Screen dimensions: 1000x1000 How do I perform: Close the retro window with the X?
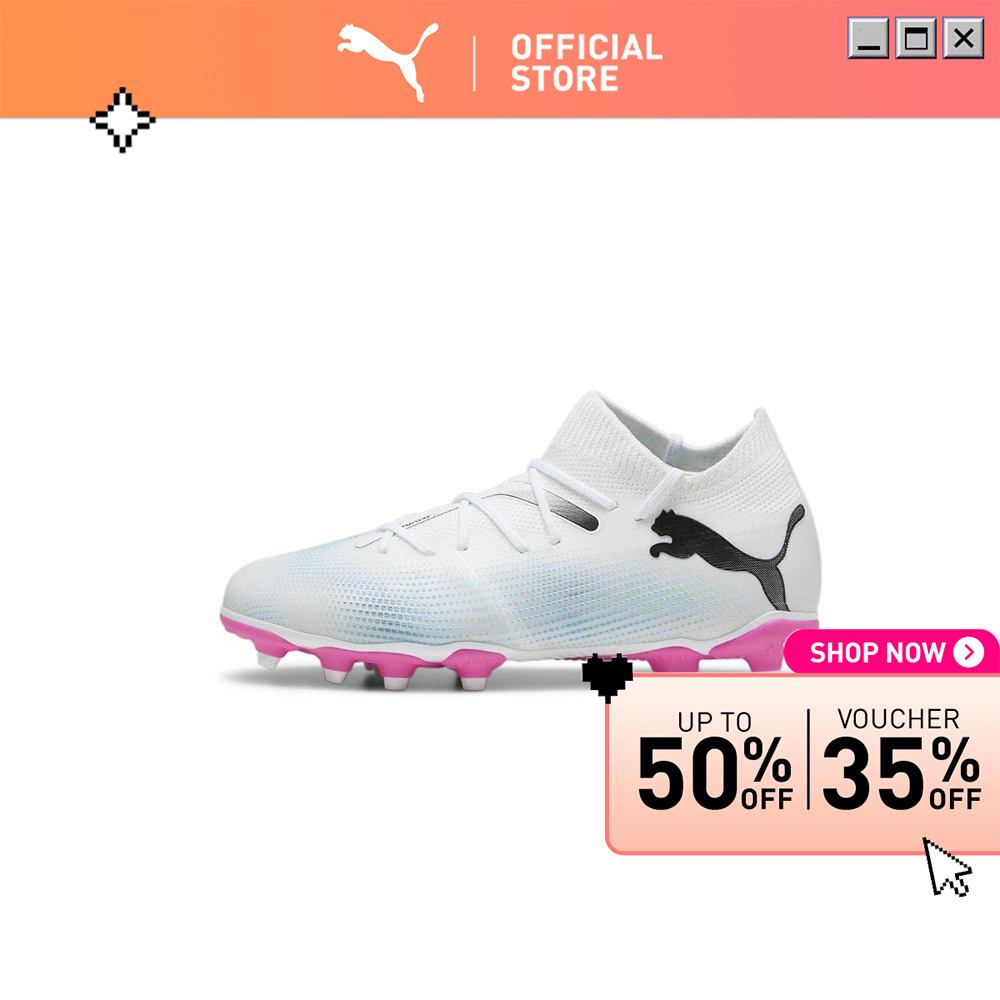[x=964, y=38]
